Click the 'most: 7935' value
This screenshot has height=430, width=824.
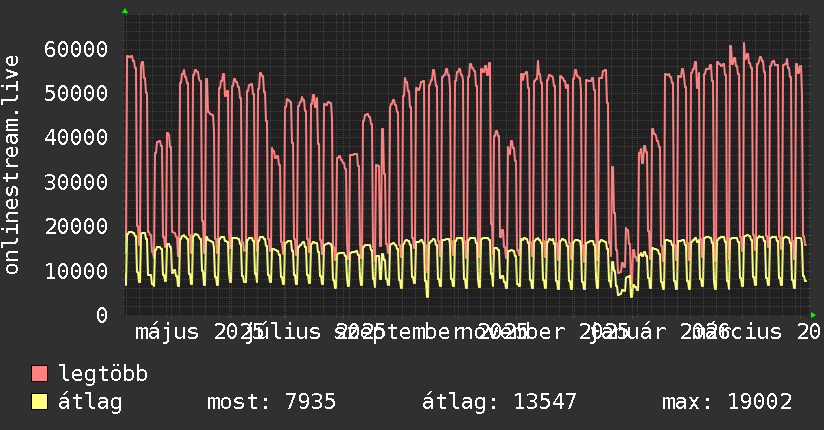[x=271, y=402]
